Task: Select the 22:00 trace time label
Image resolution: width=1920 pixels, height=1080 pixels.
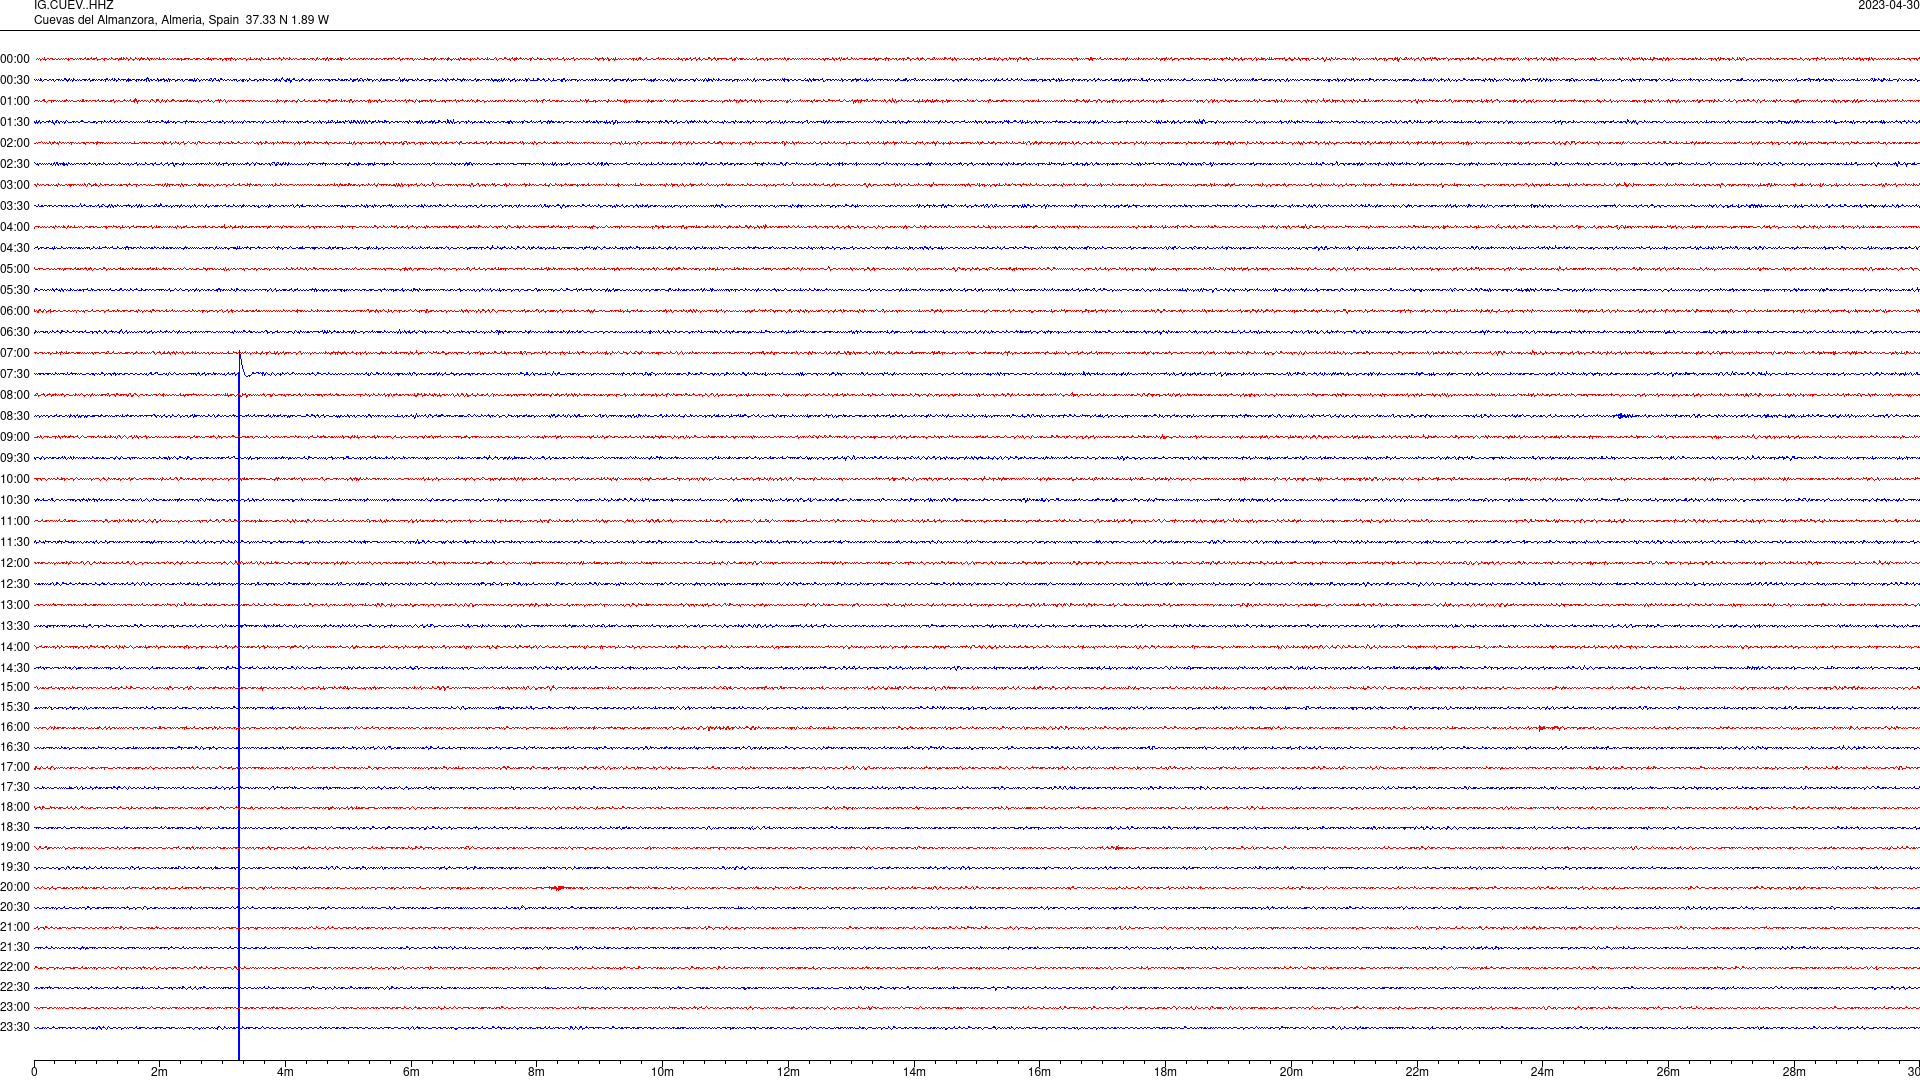Action: pyautogui.click(x=15, y=967)
